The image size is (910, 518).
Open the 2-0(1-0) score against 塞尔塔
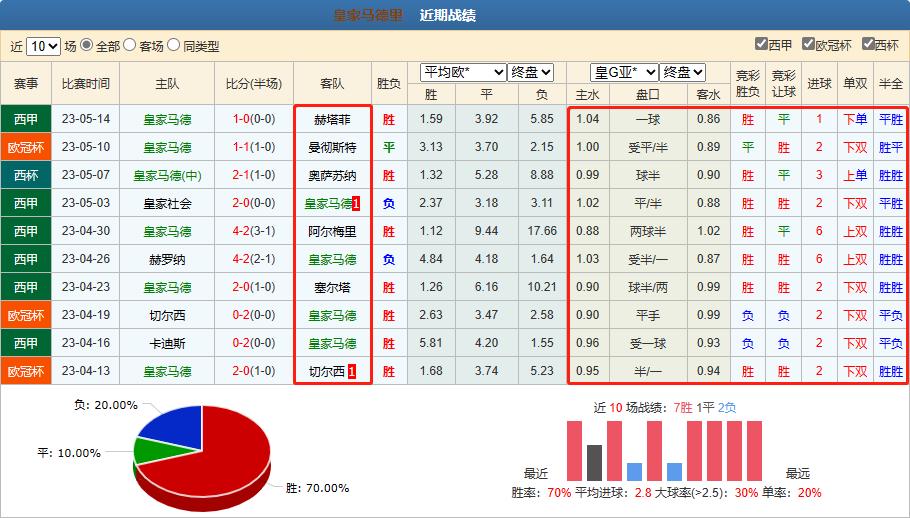click(254, 287)
